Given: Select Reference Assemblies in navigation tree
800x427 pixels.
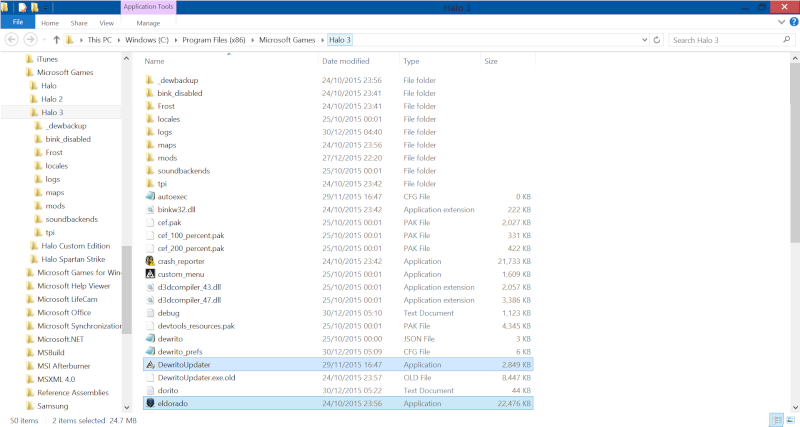Looking at the screenshot, I should tap(73, 392).
